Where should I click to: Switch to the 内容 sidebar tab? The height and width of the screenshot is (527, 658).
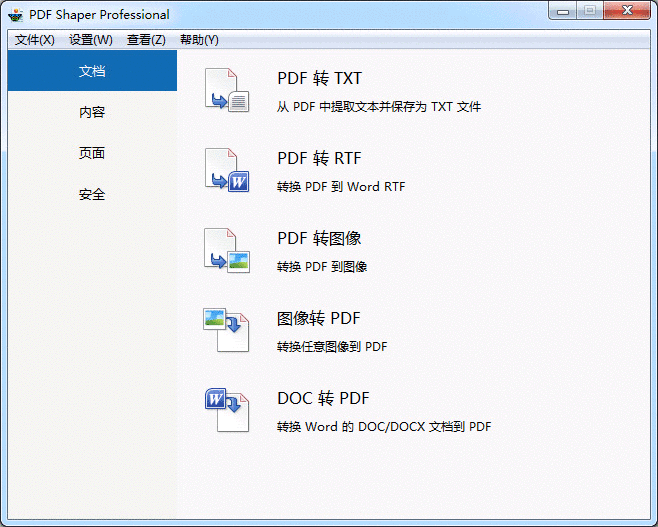point(92,112)
